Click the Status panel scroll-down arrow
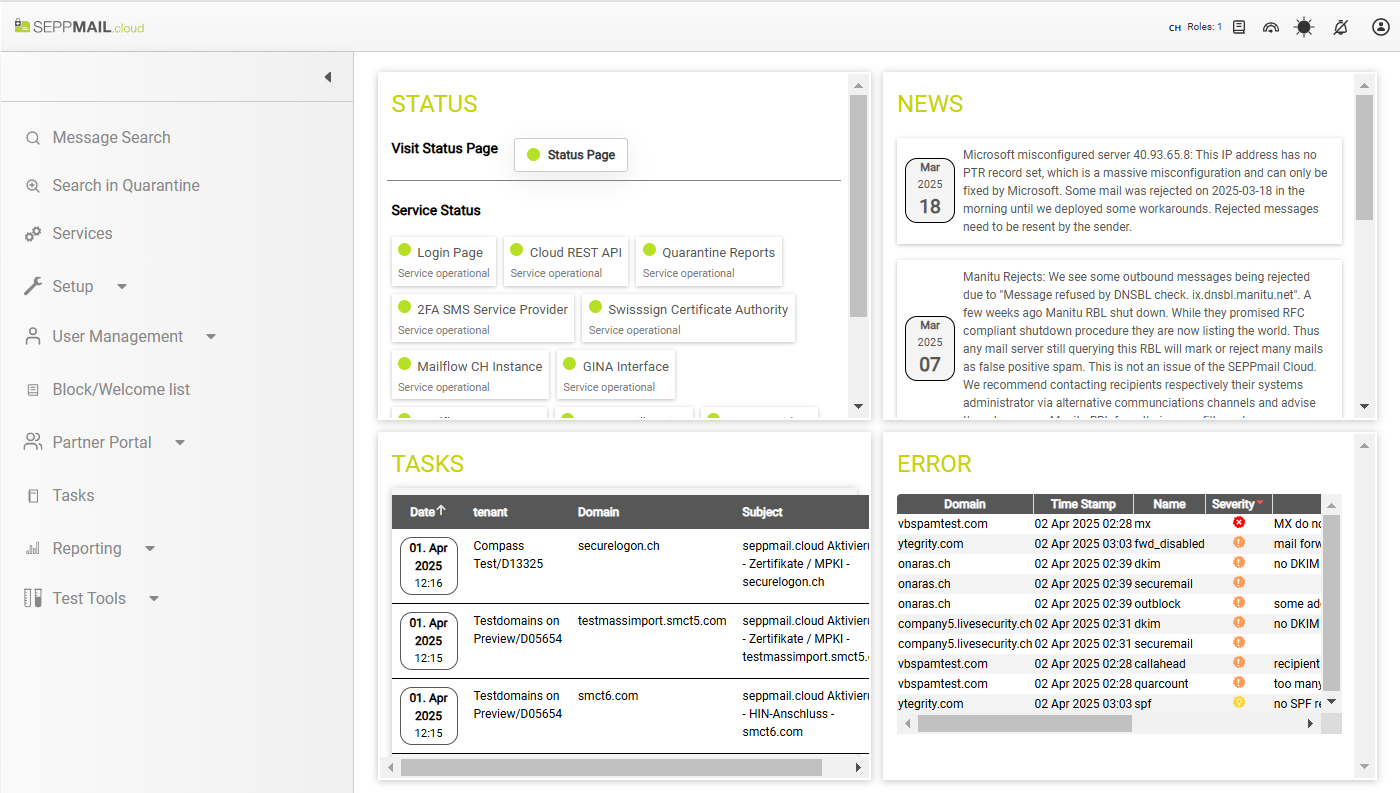 point(858,407)
